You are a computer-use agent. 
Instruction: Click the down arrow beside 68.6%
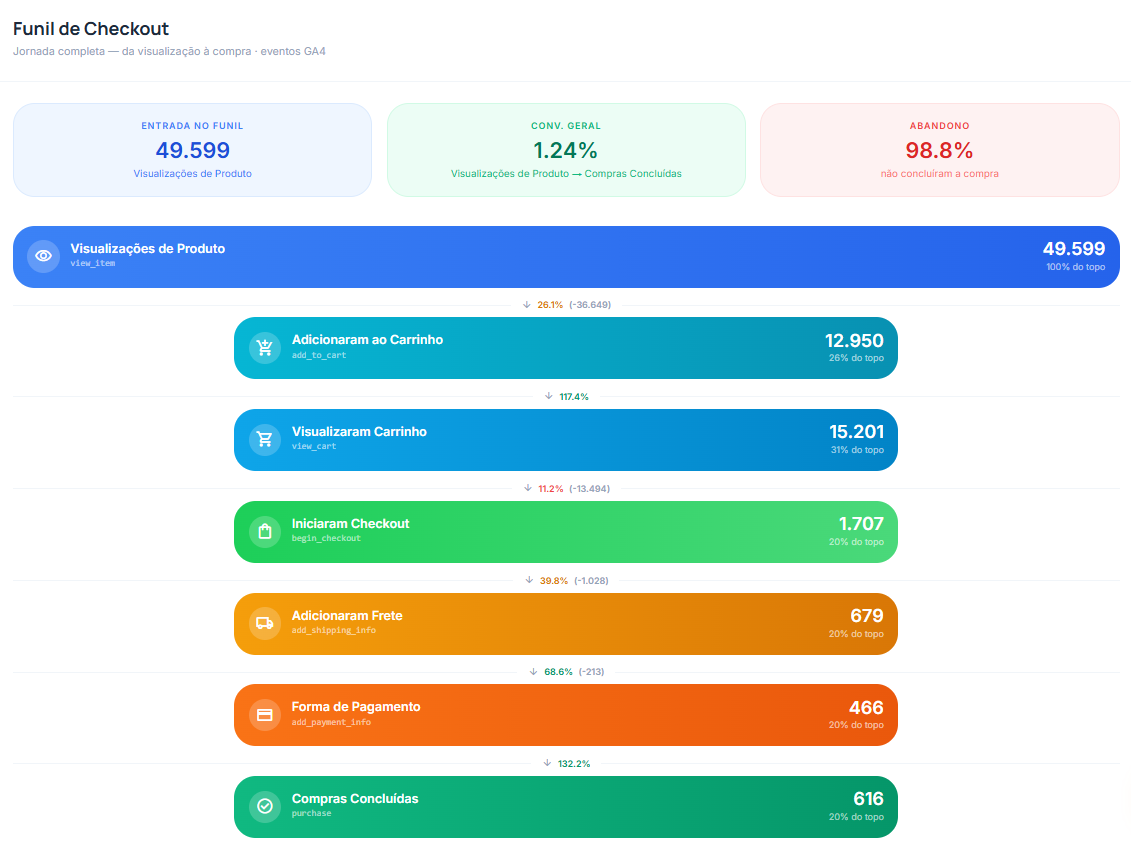click(533, 672)
